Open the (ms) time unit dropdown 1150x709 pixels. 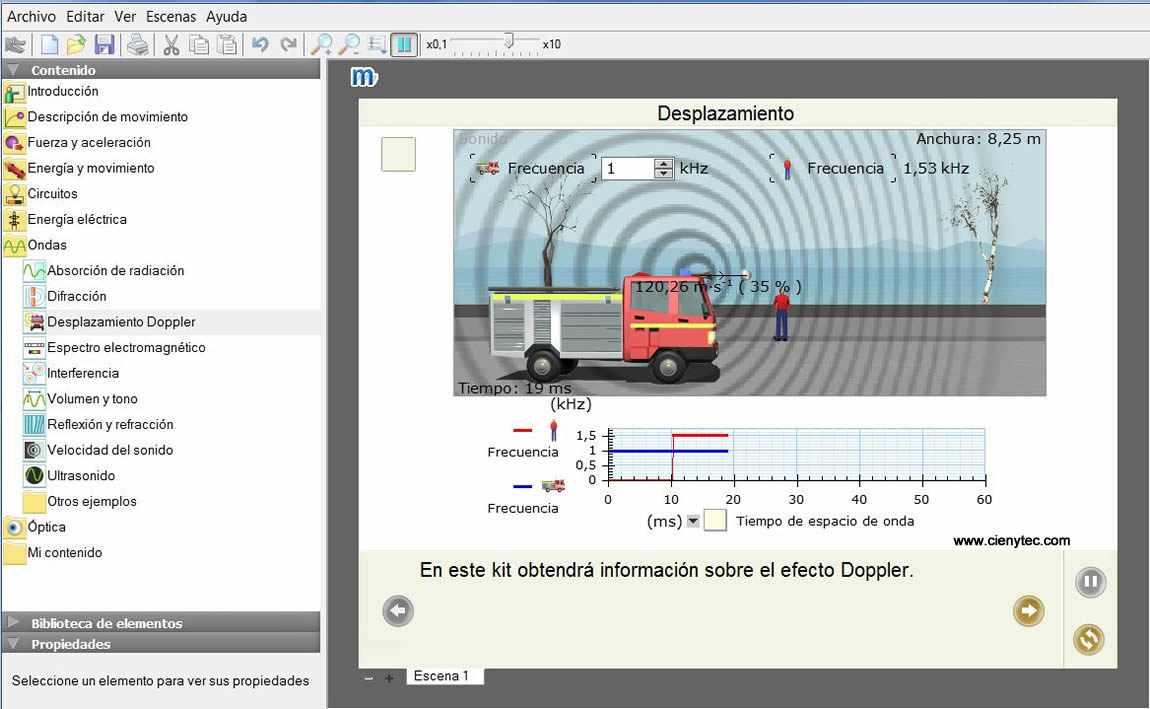point(692,521)
